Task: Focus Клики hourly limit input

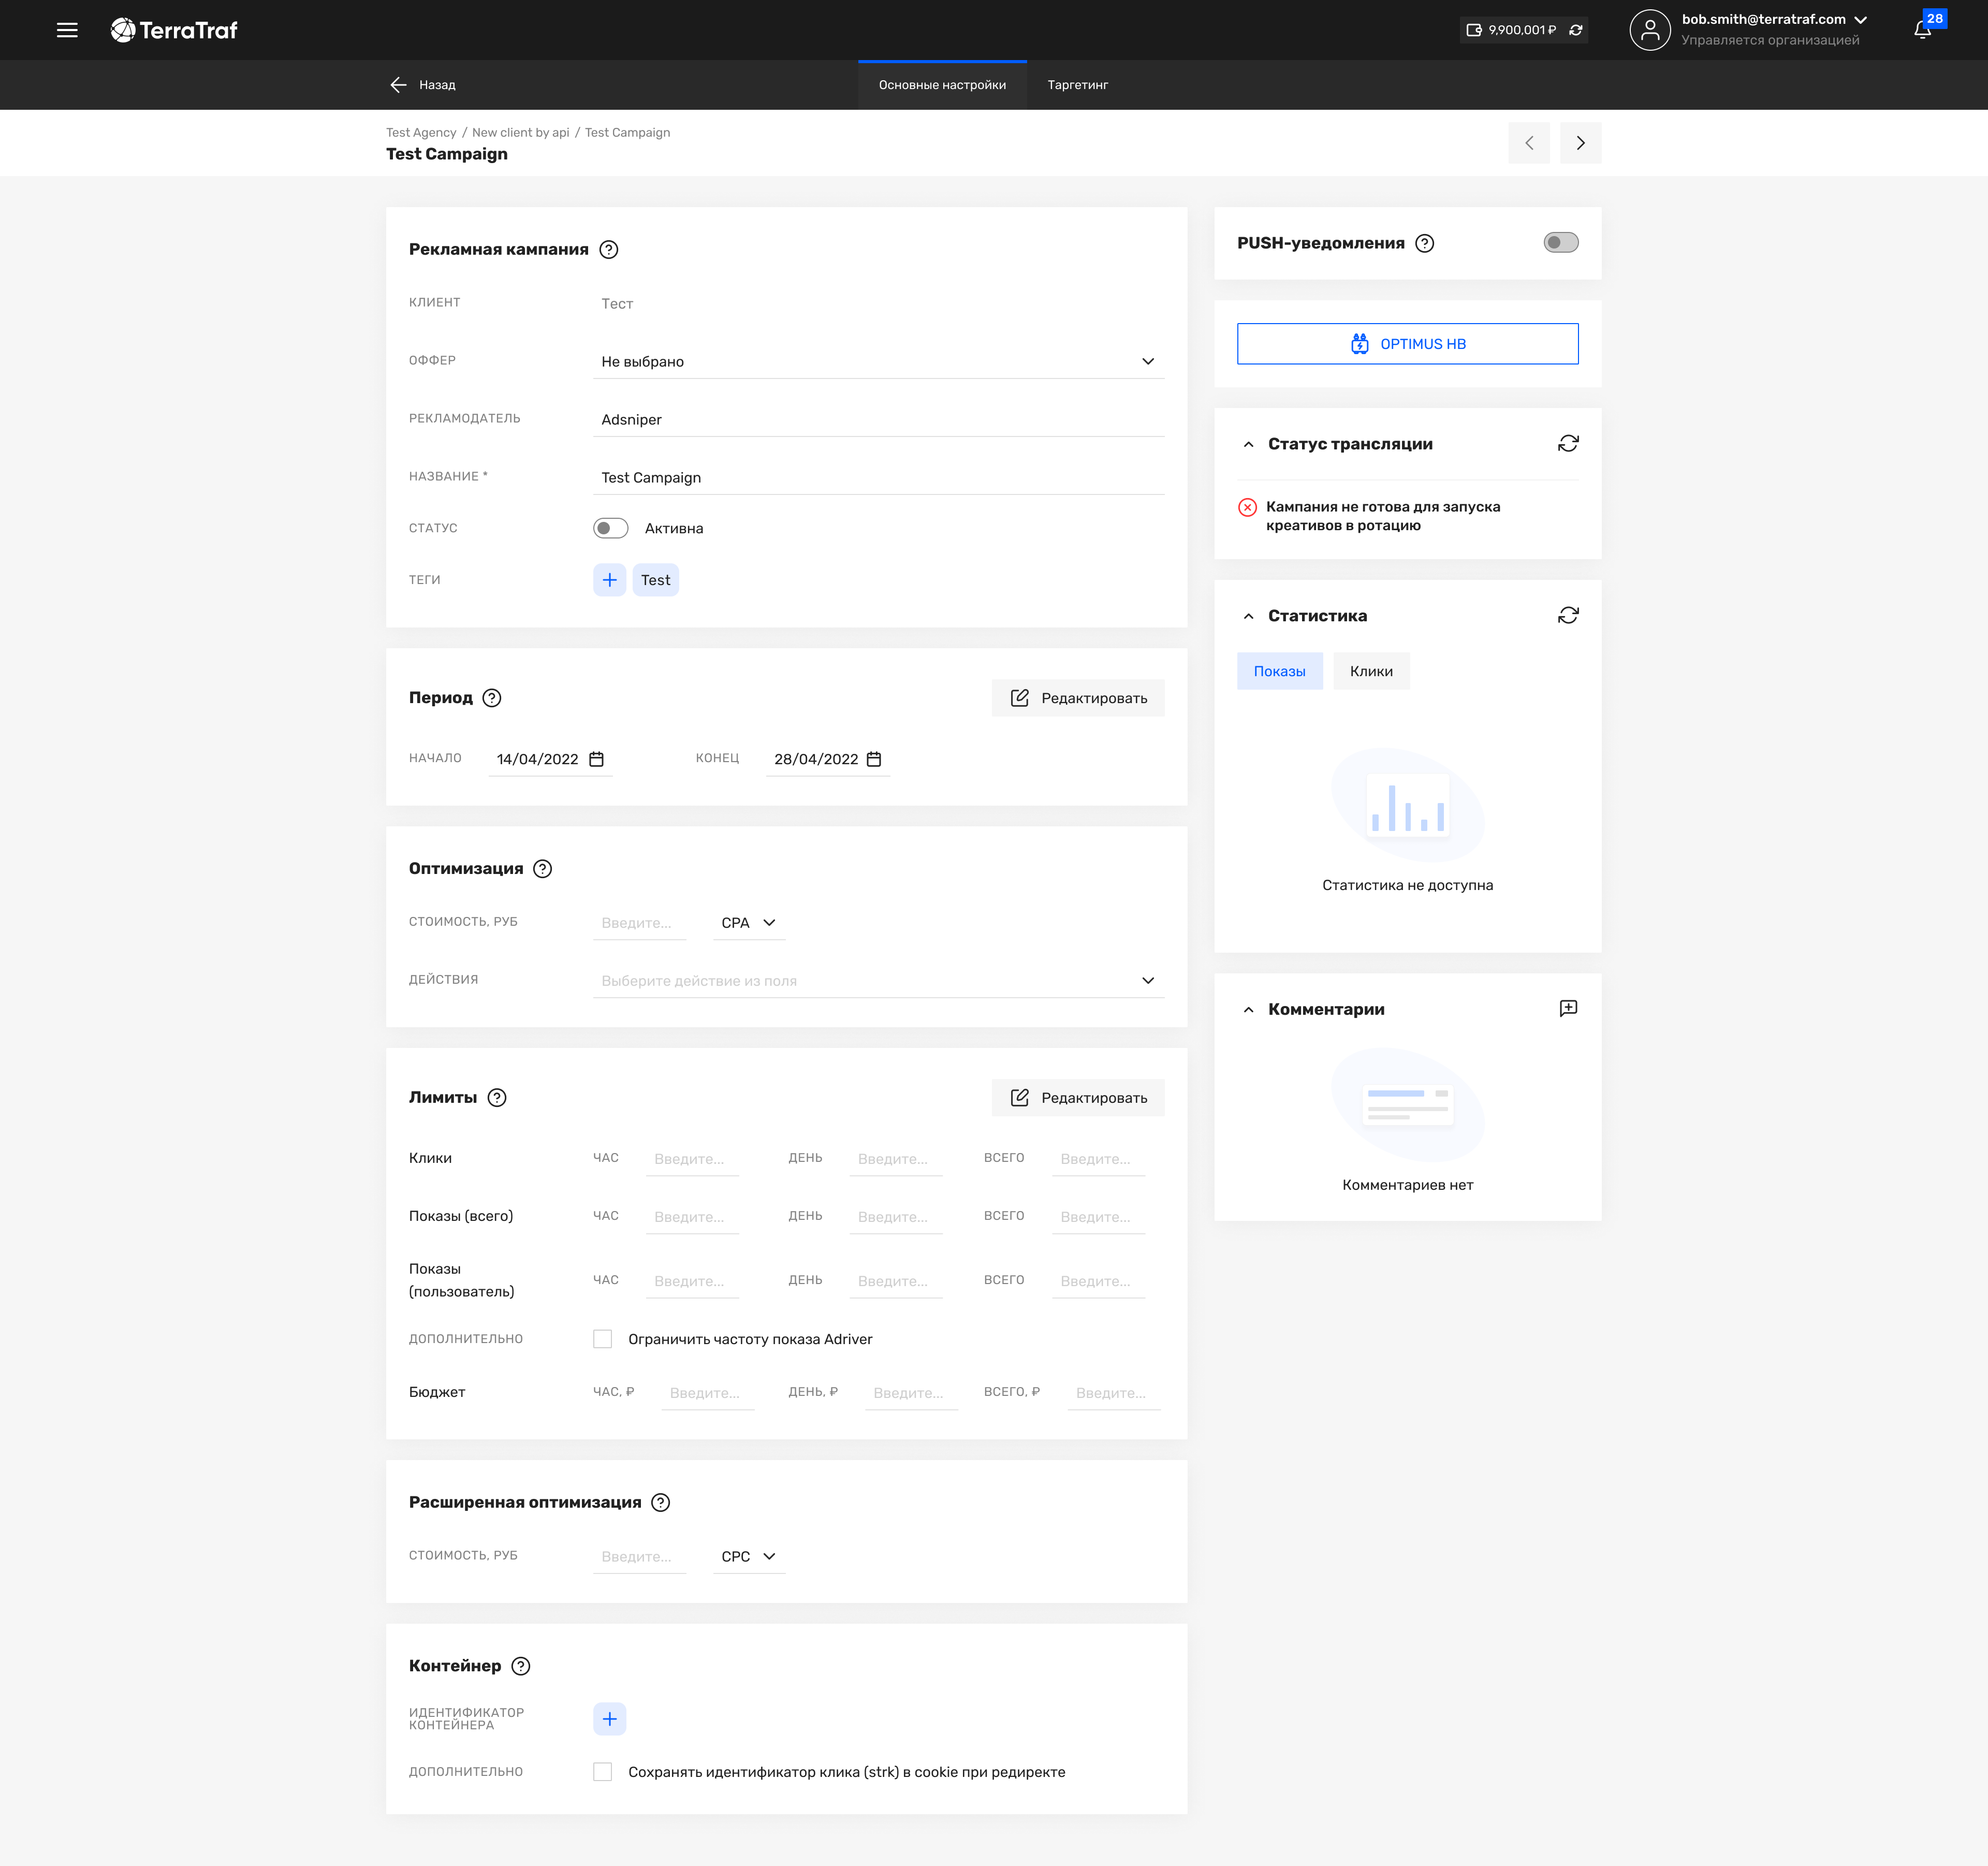Action: [x=693, y=1159]
